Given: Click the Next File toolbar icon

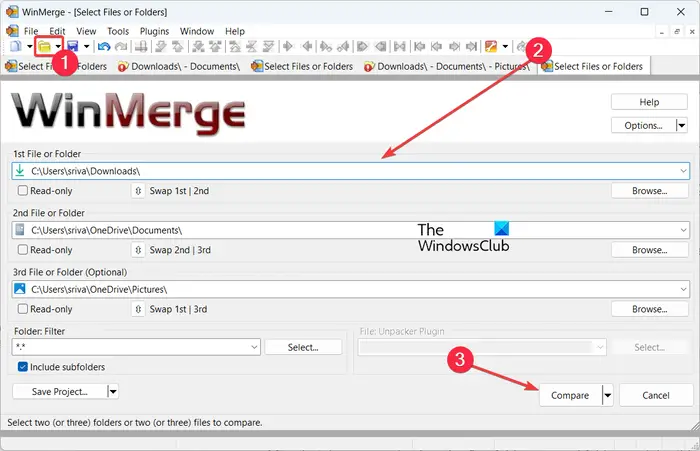Looking at the screenshot, I should [454, 46].
